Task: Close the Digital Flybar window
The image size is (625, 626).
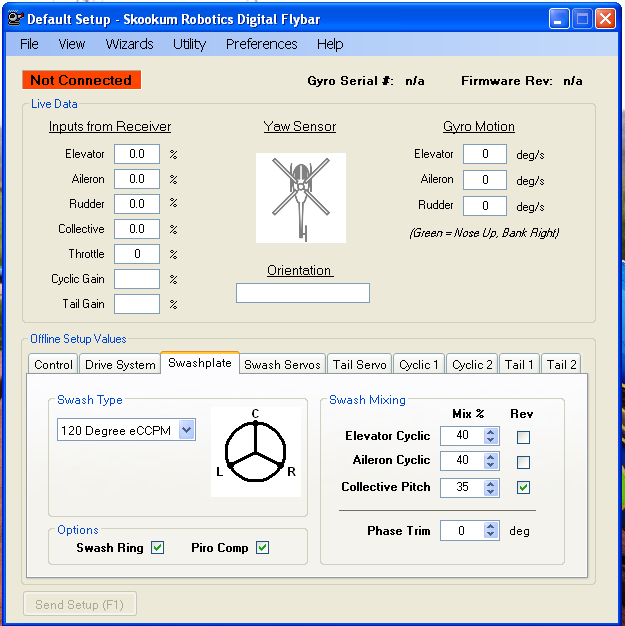Action: pos(605,19)
